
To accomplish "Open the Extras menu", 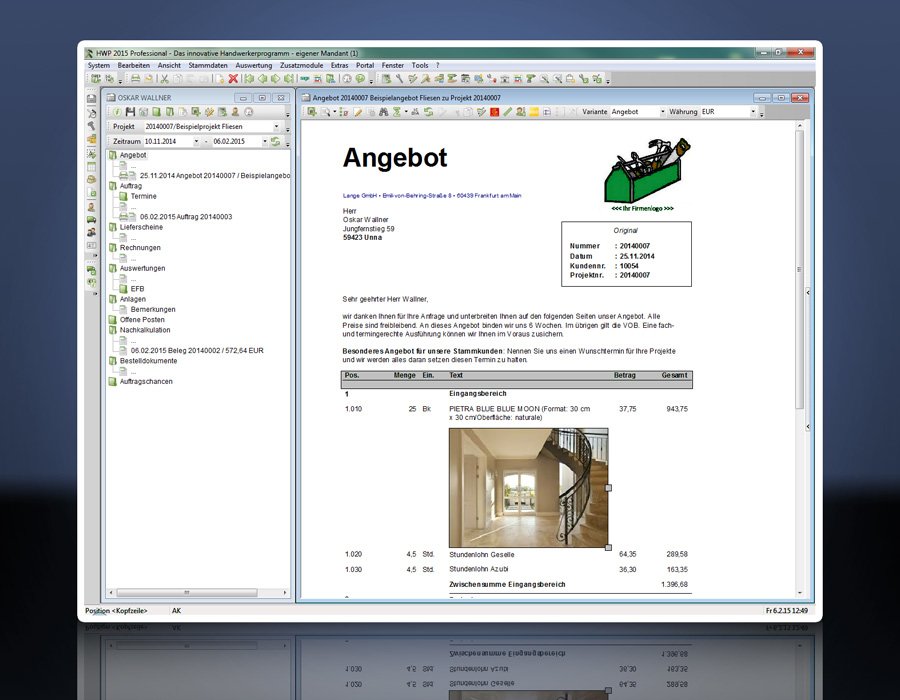I will 340,65.
